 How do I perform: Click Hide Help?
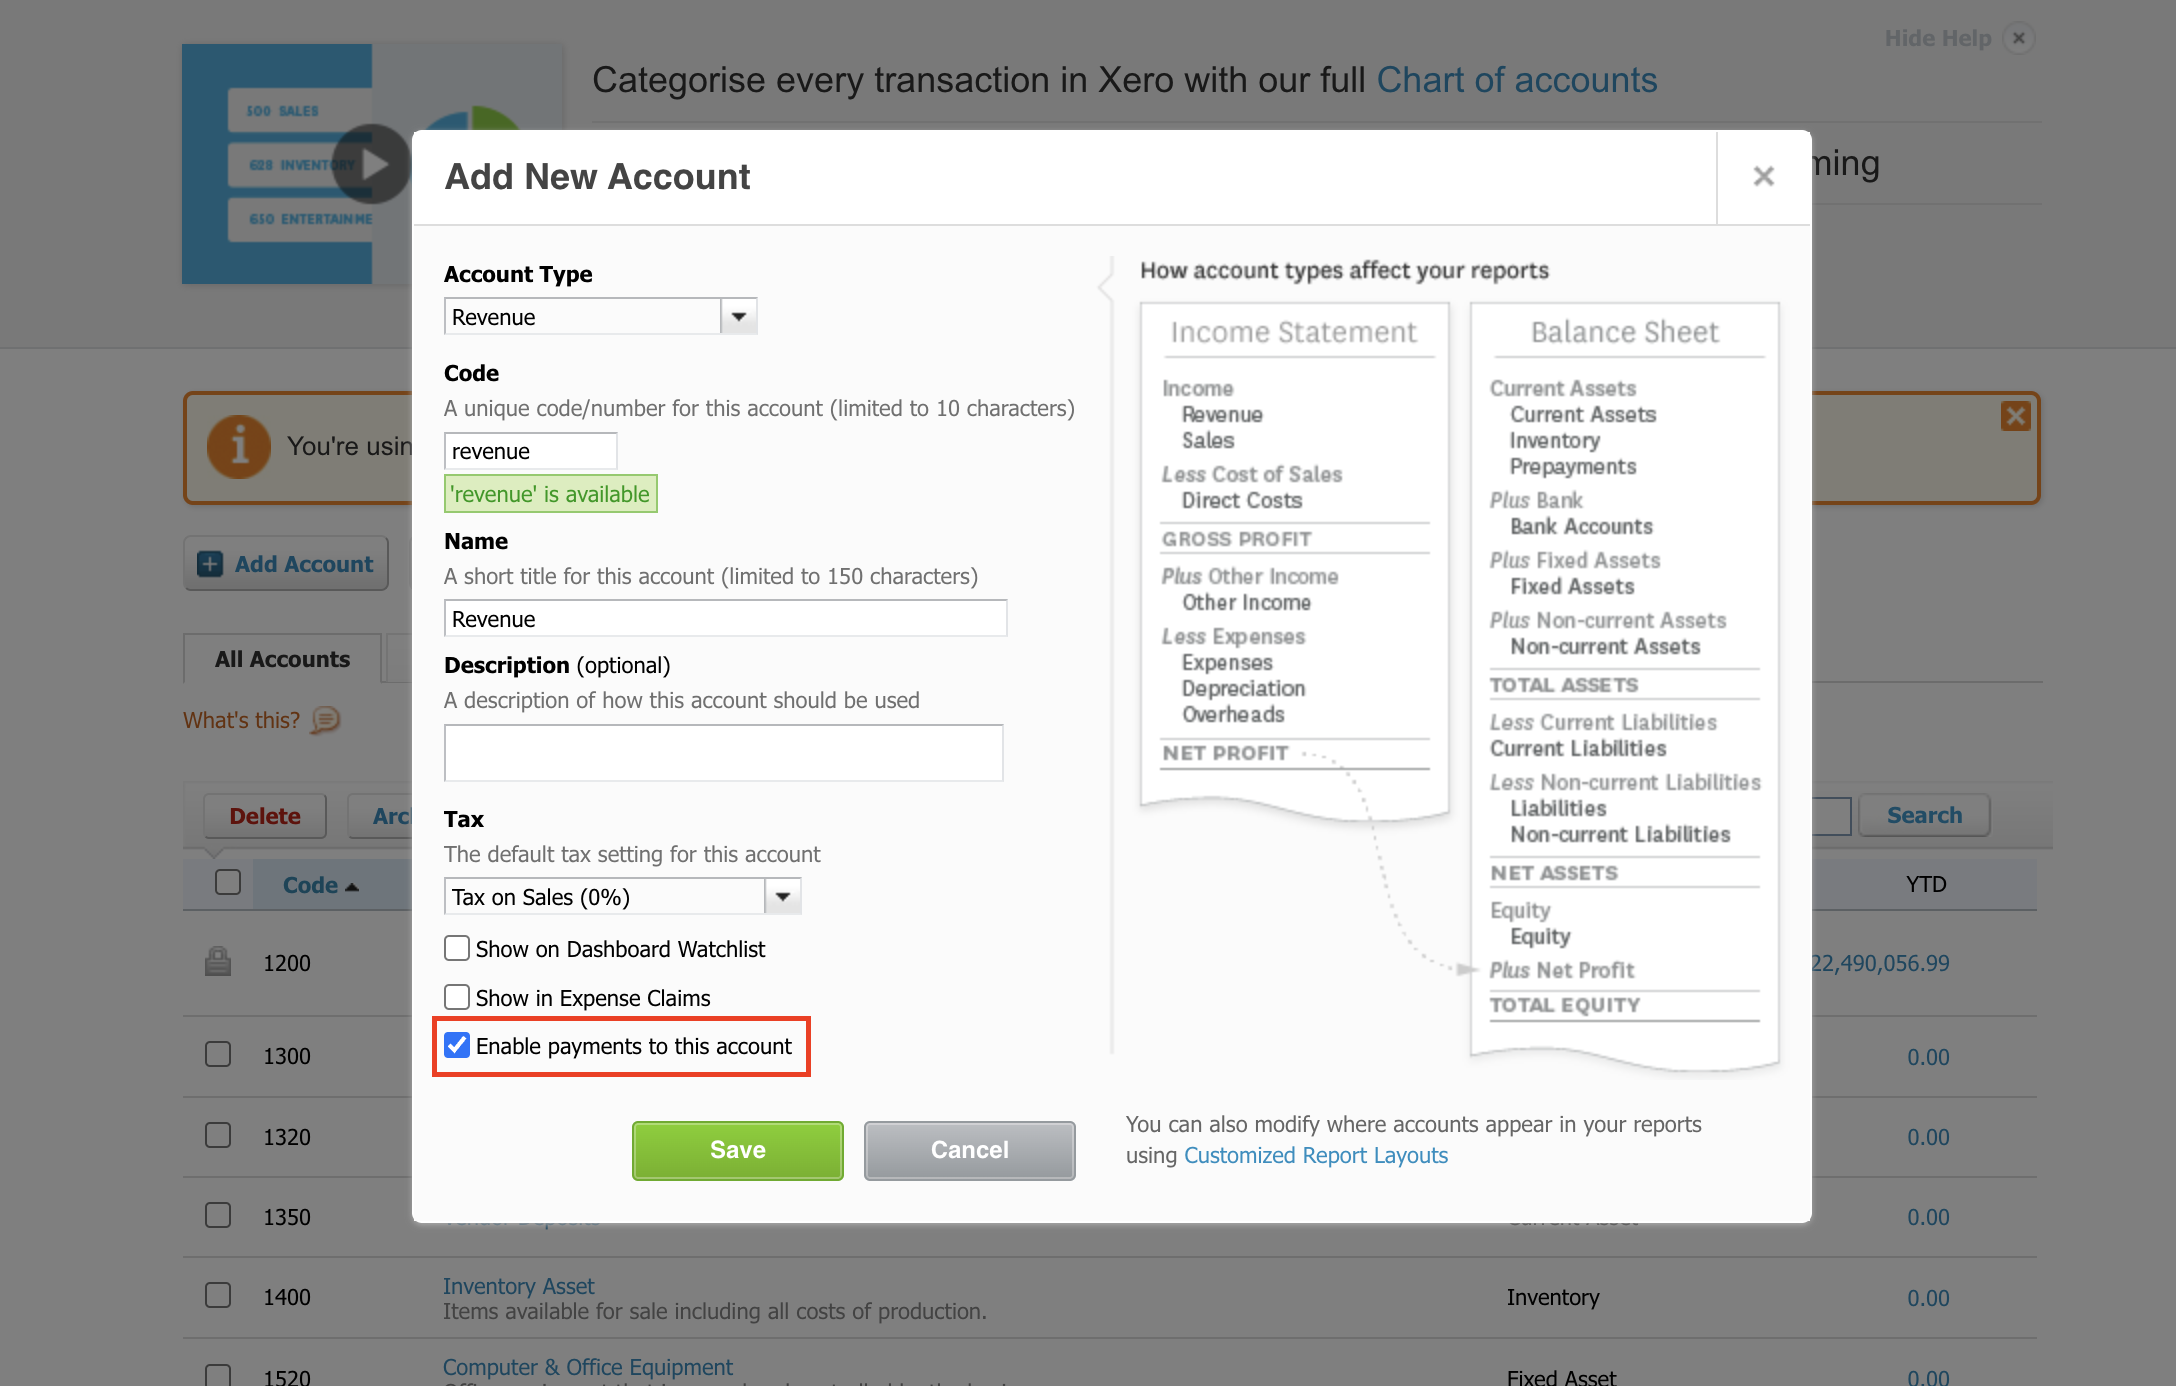tap(1938, 38)
